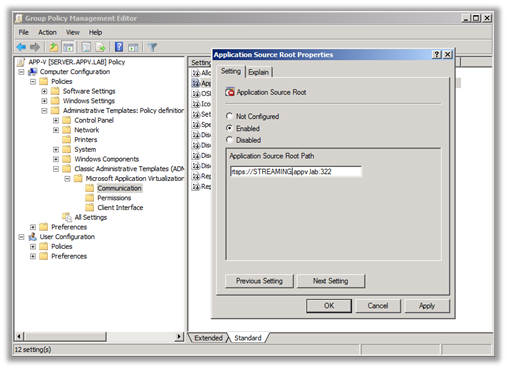Click the Communication folder icon
This screenshot has height=369, width=507.
[x=89, y=188]
